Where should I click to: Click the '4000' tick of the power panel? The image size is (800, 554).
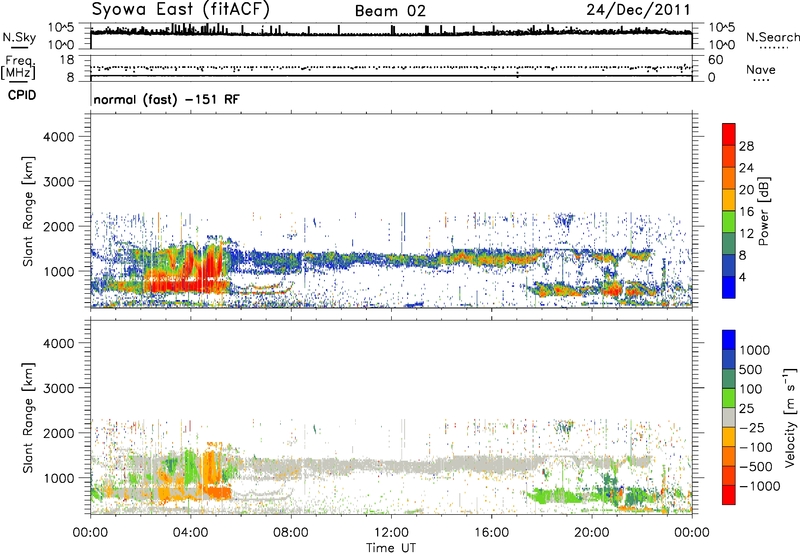click(59, 137)
